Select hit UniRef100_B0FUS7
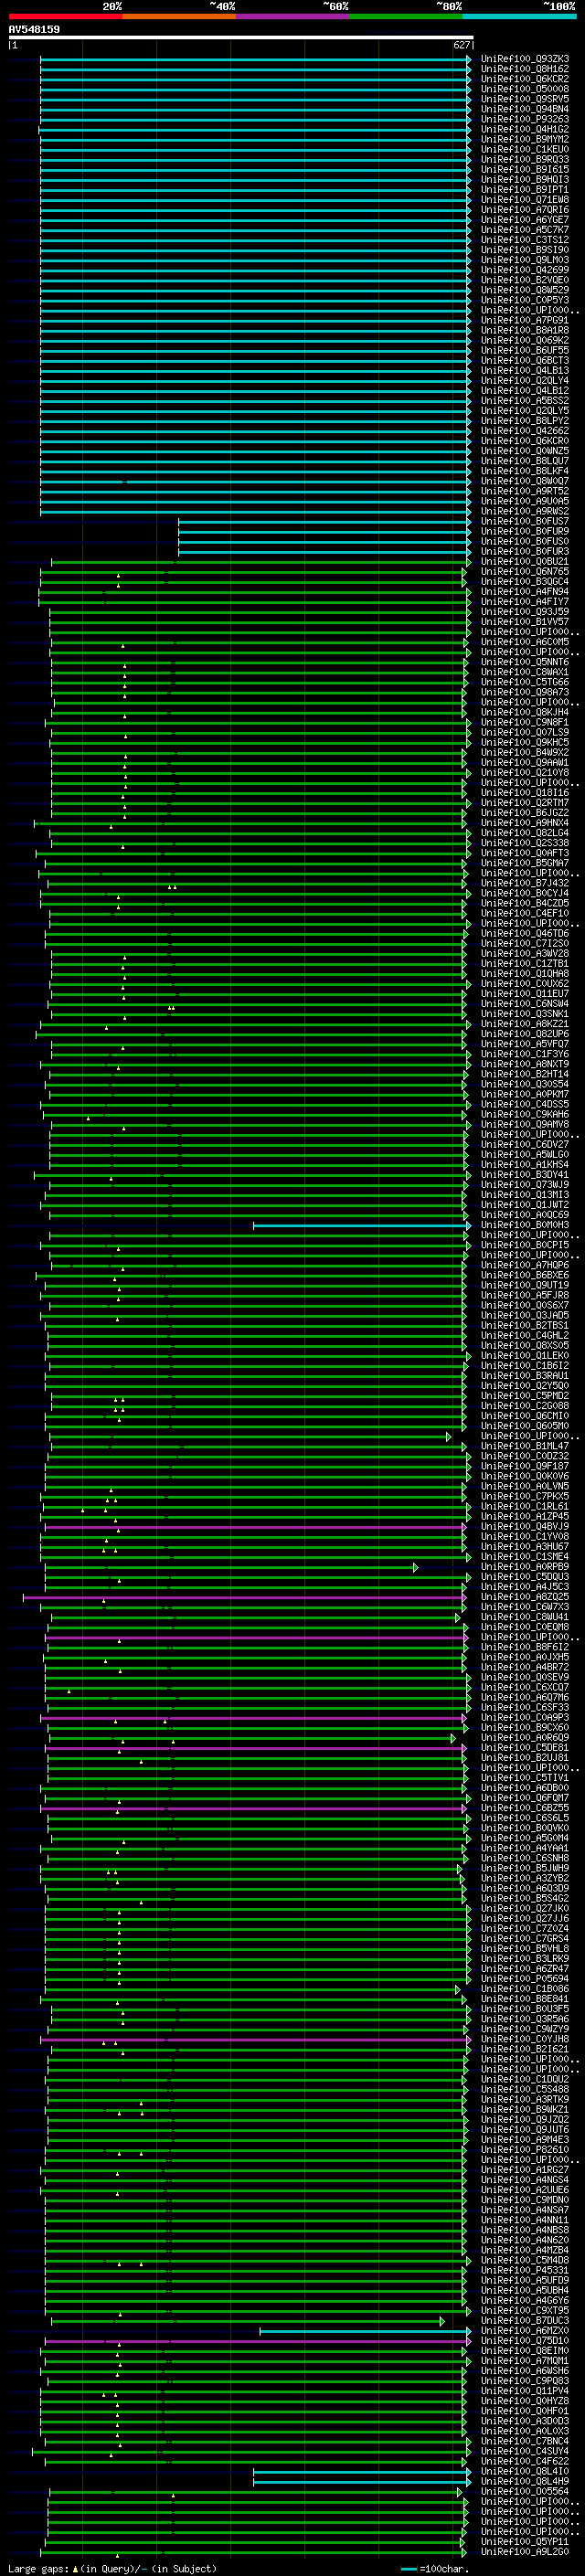585x2576 pixels. coord(525,521)
